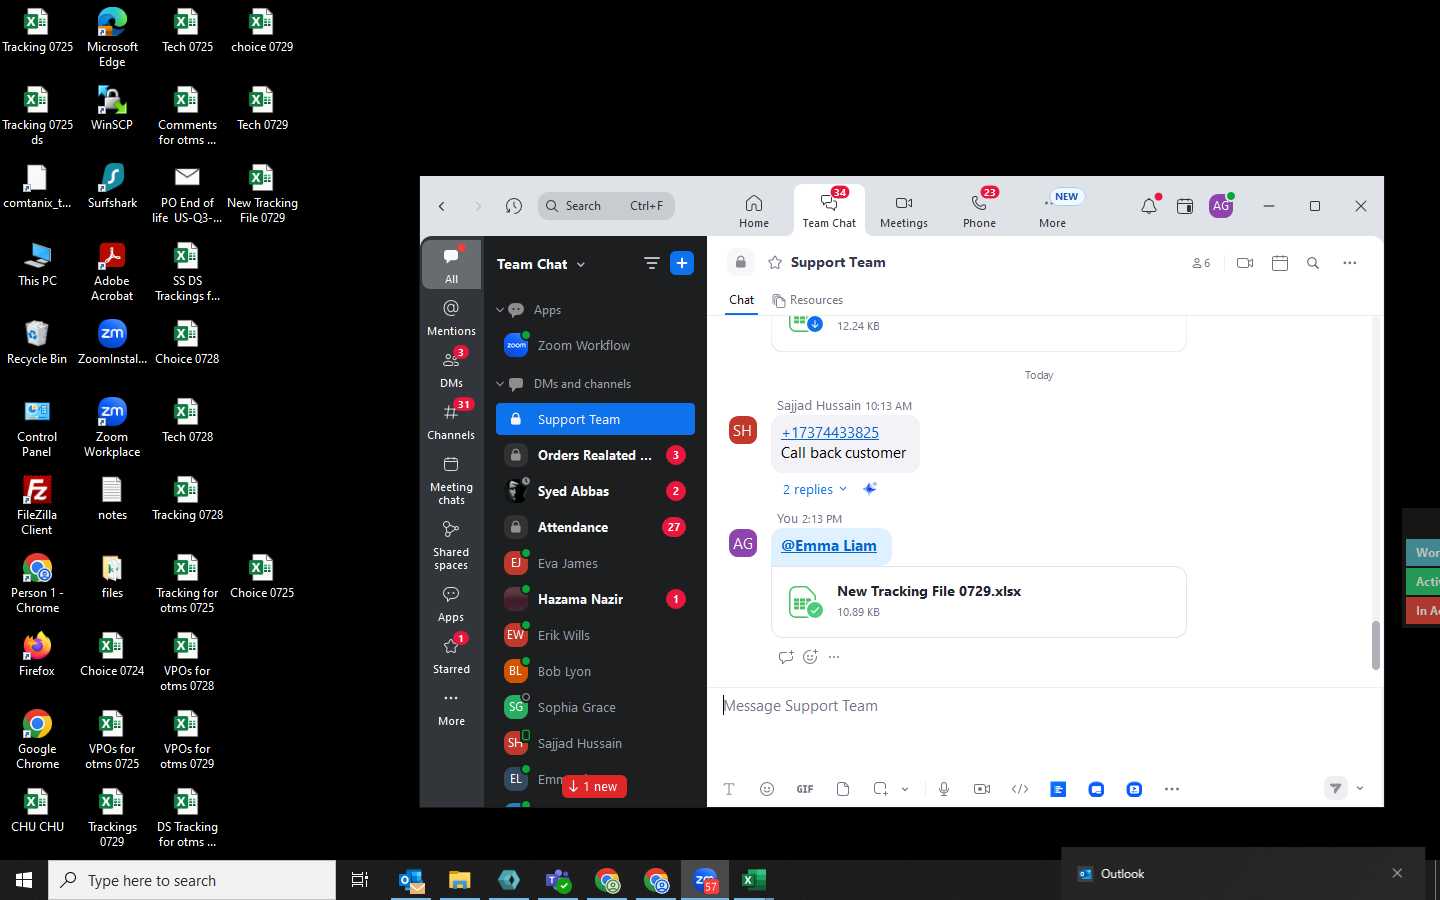The height and width of the screenshot is (900, 1440).
Task: Click the blue new chat plus button
Action: (682, 263)
